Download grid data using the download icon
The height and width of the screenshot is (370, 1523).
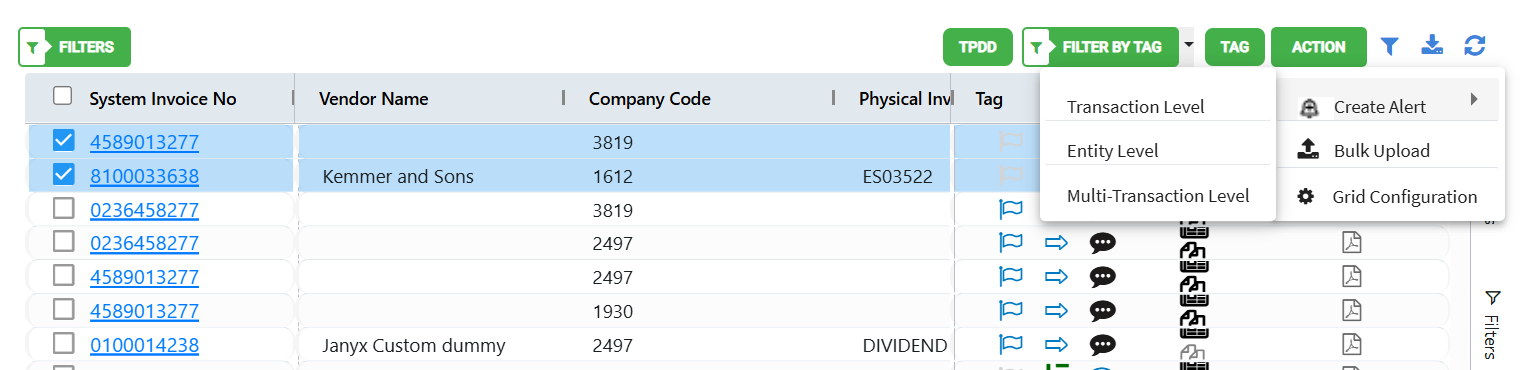coord(1433,45)
